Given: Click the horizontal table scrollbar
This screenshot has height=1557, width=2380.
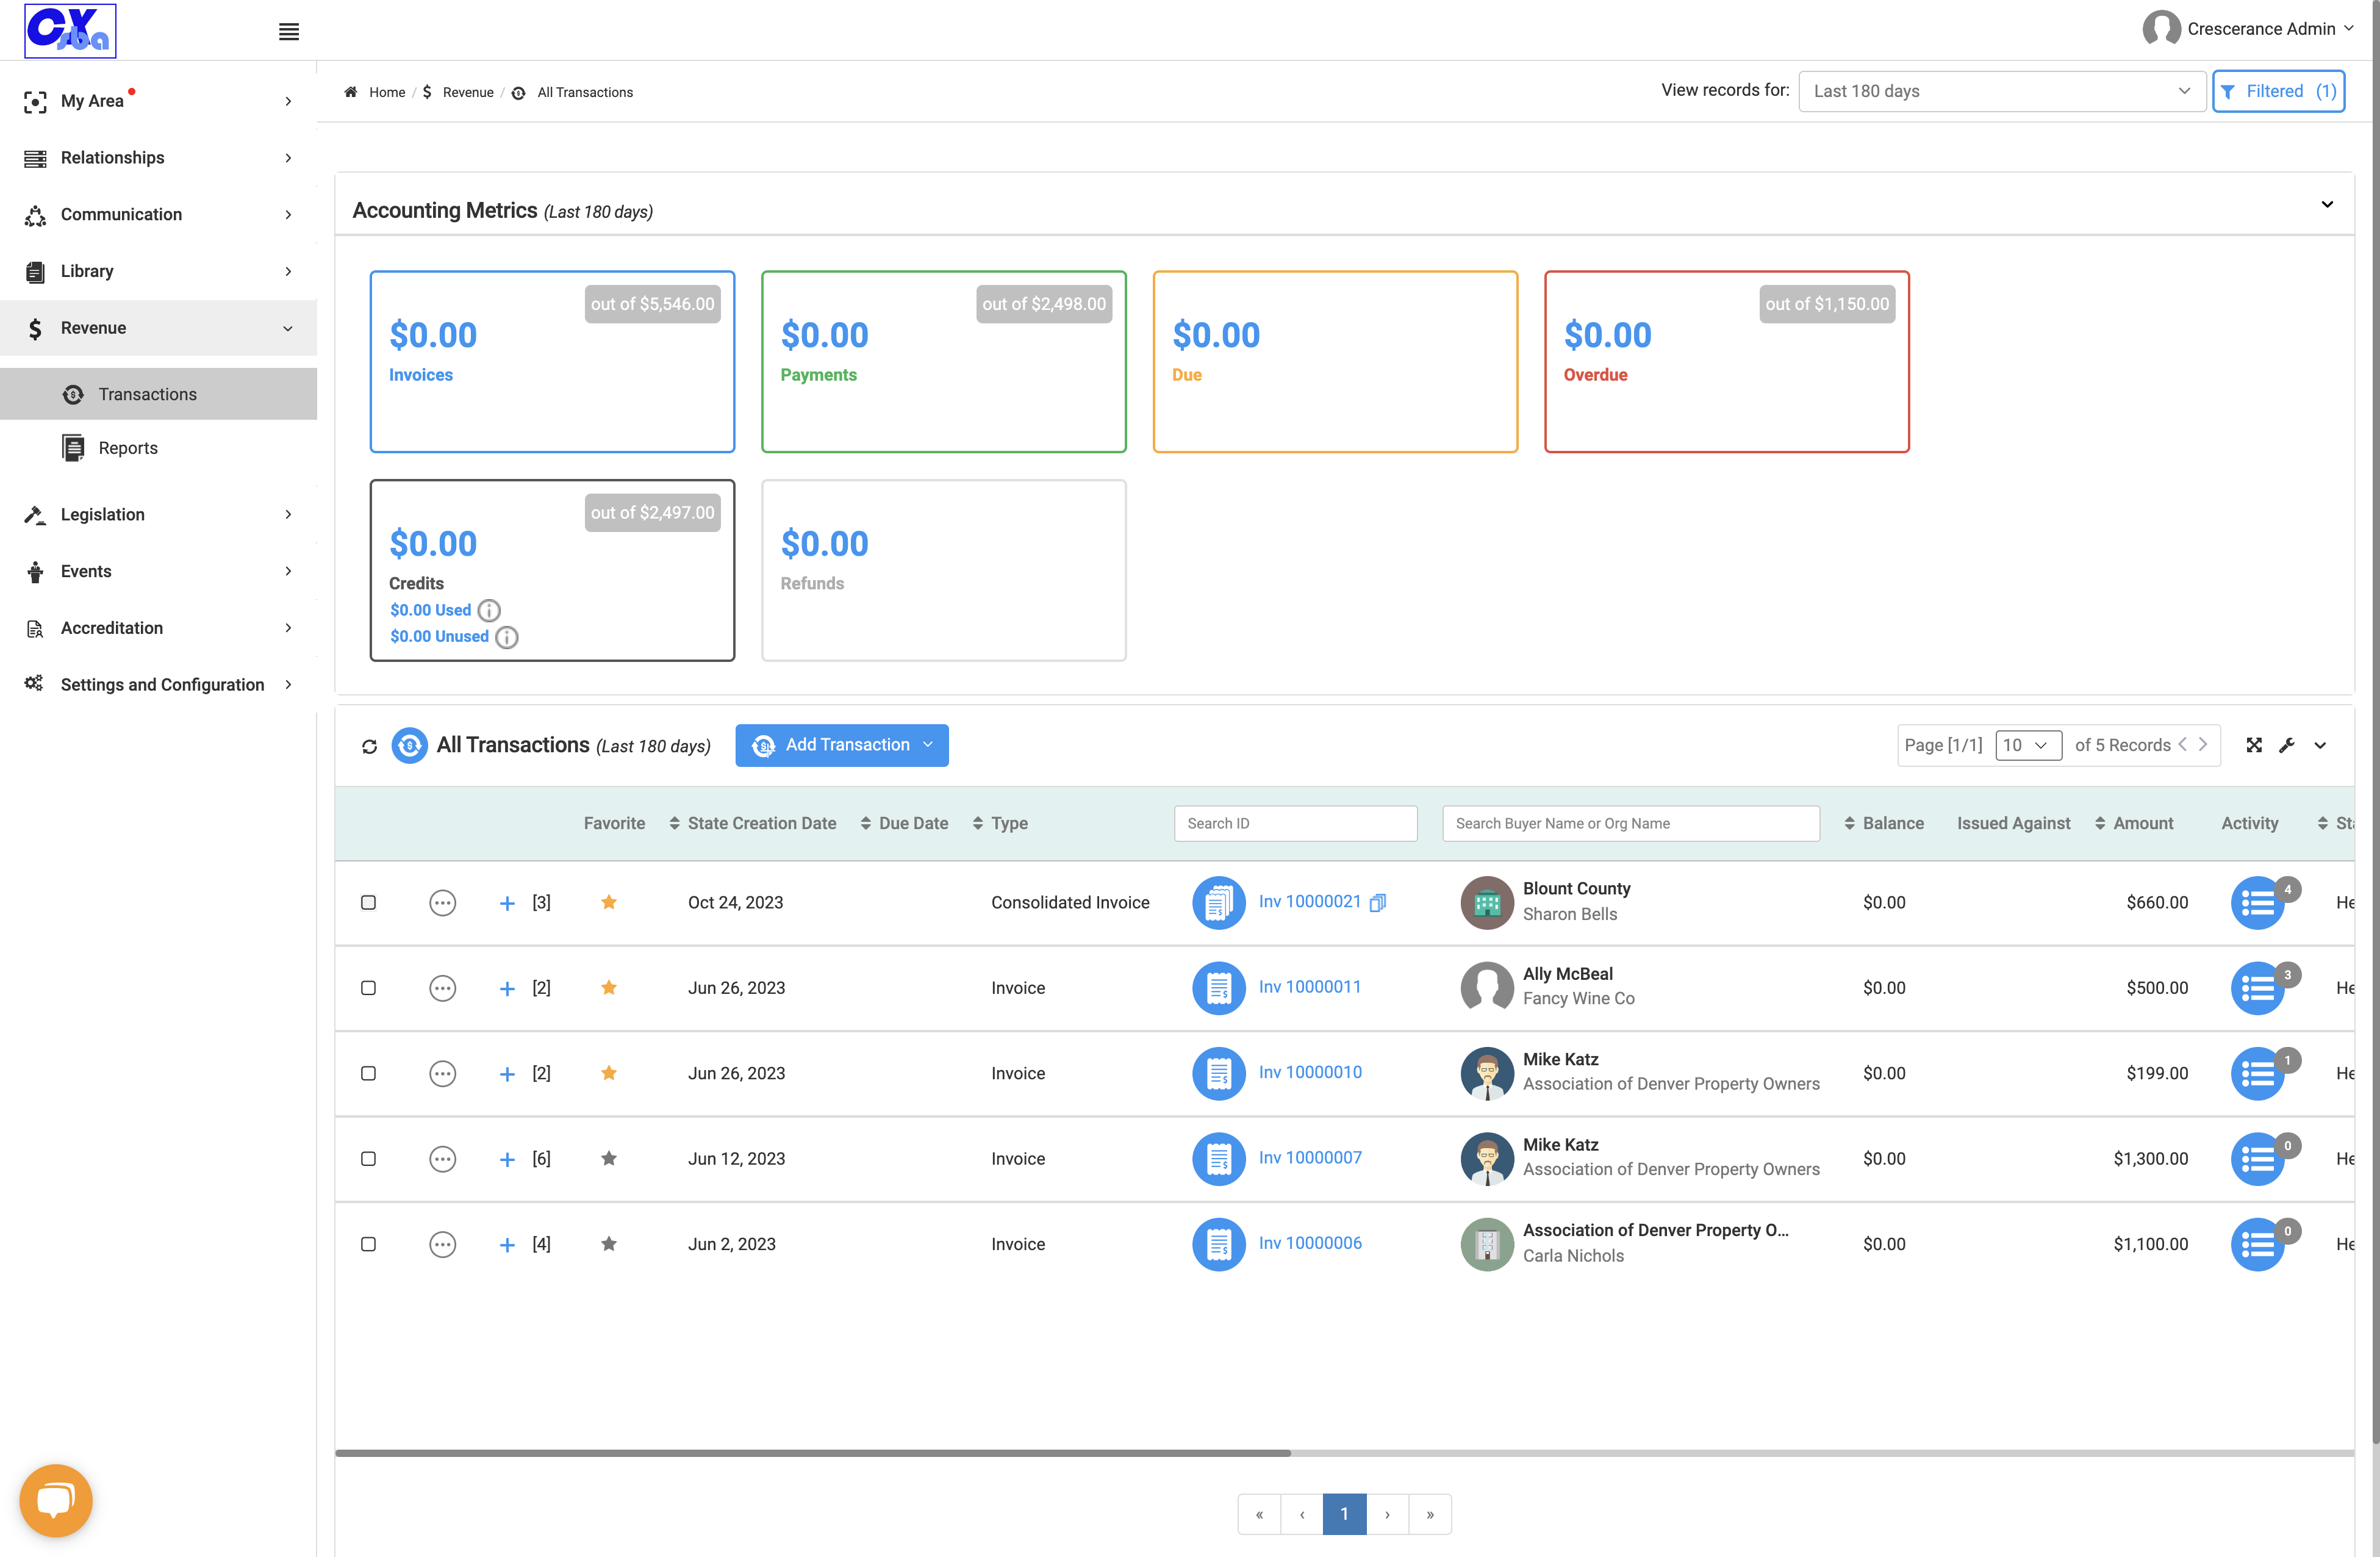Looking at the screenshot, I should point(812,1453).
